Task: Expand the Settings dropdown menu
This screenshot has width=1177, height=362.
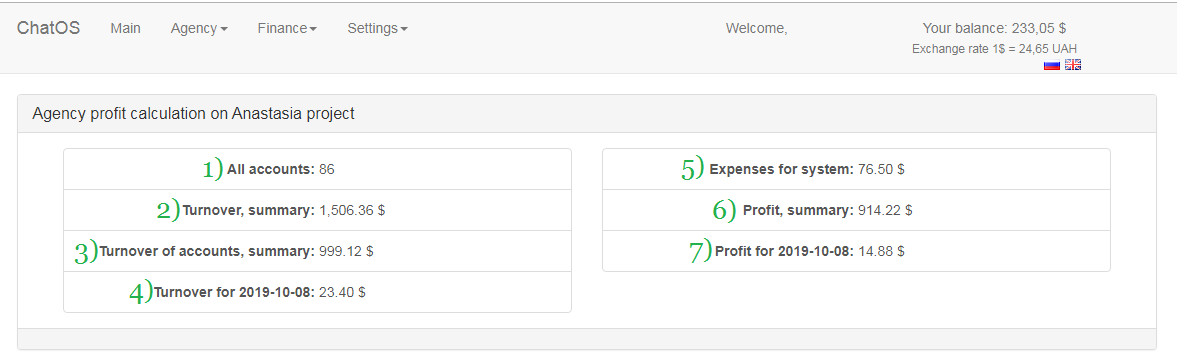Action: [x=378, y=29]
